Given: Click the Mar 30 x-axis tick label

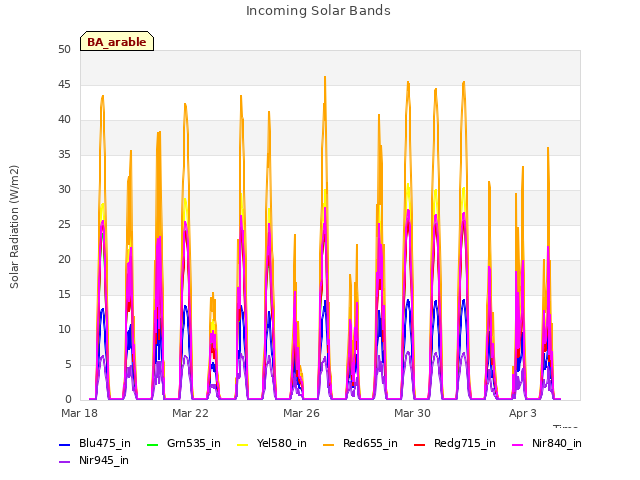Looking at the screenshot, I should [412, 413].
